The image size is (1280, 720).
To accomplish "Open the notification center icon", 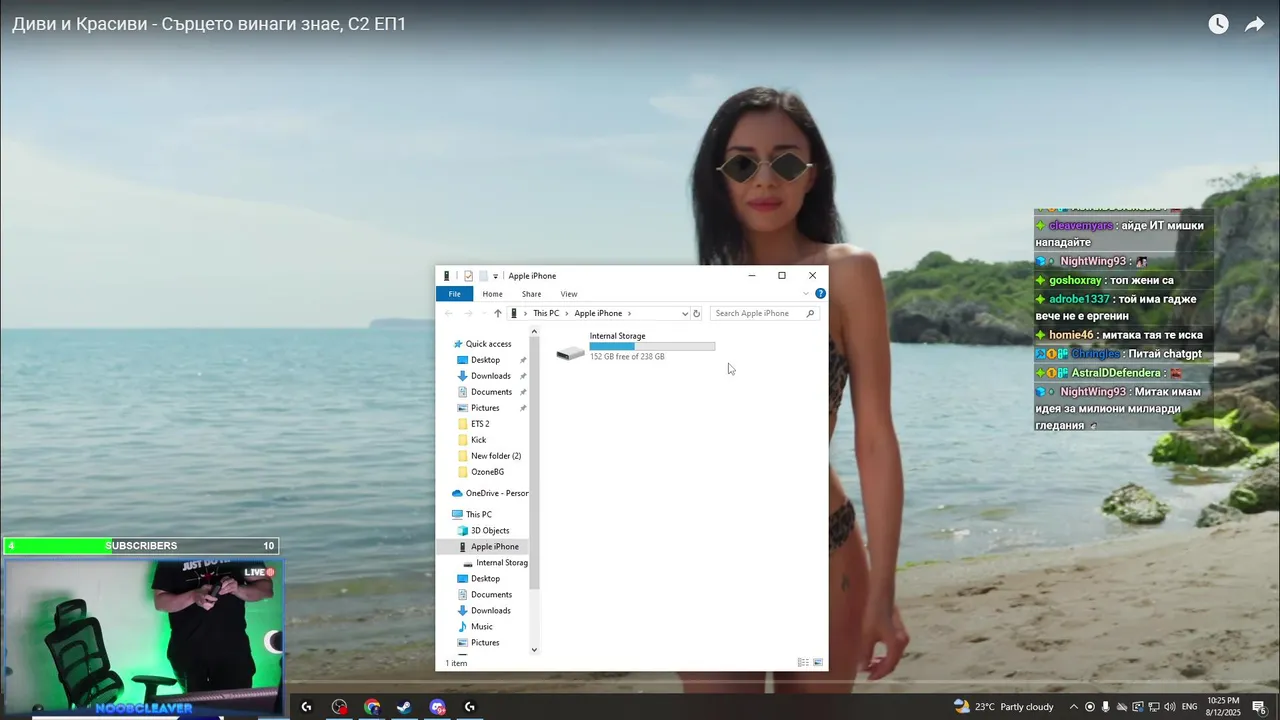I will tap(1259, 707).
